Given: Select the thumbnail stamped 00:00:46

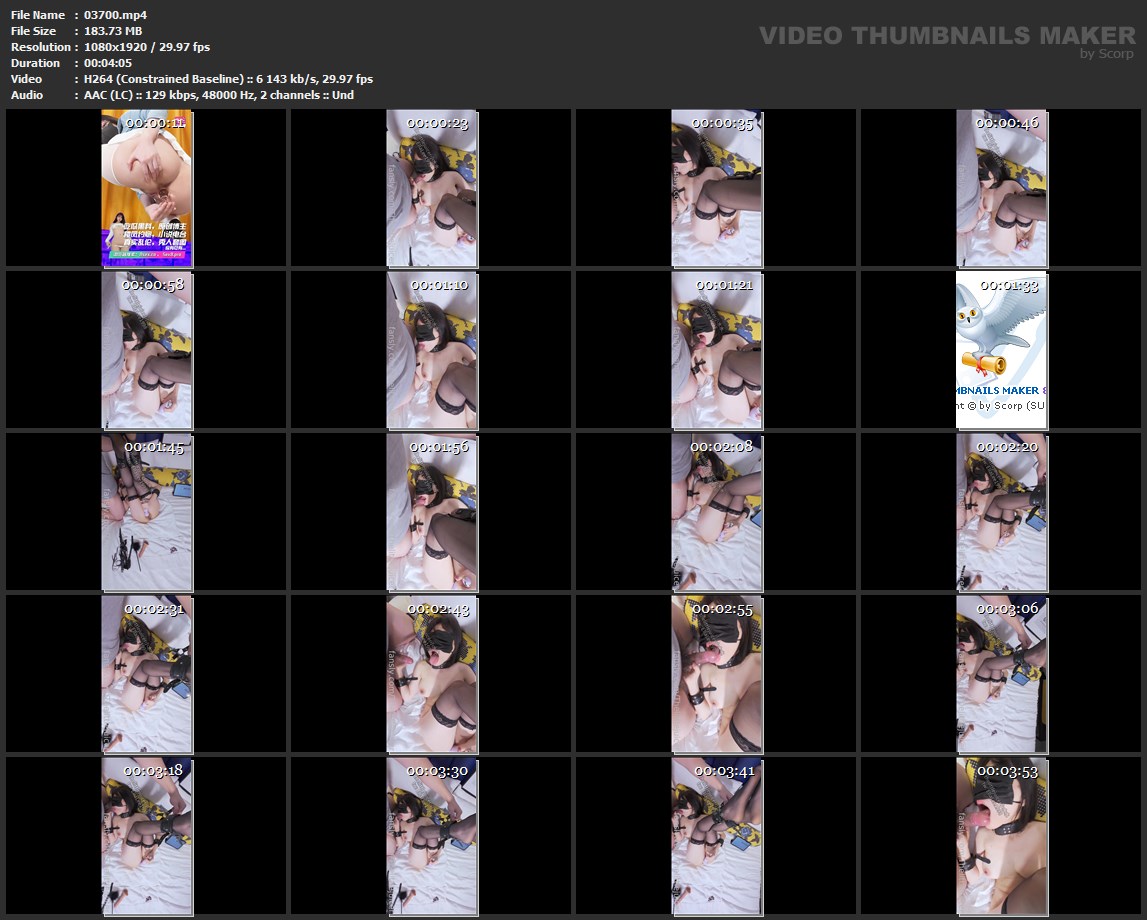Looking at the screenshot, I should pyautogui.click(x=1001, y=188).
